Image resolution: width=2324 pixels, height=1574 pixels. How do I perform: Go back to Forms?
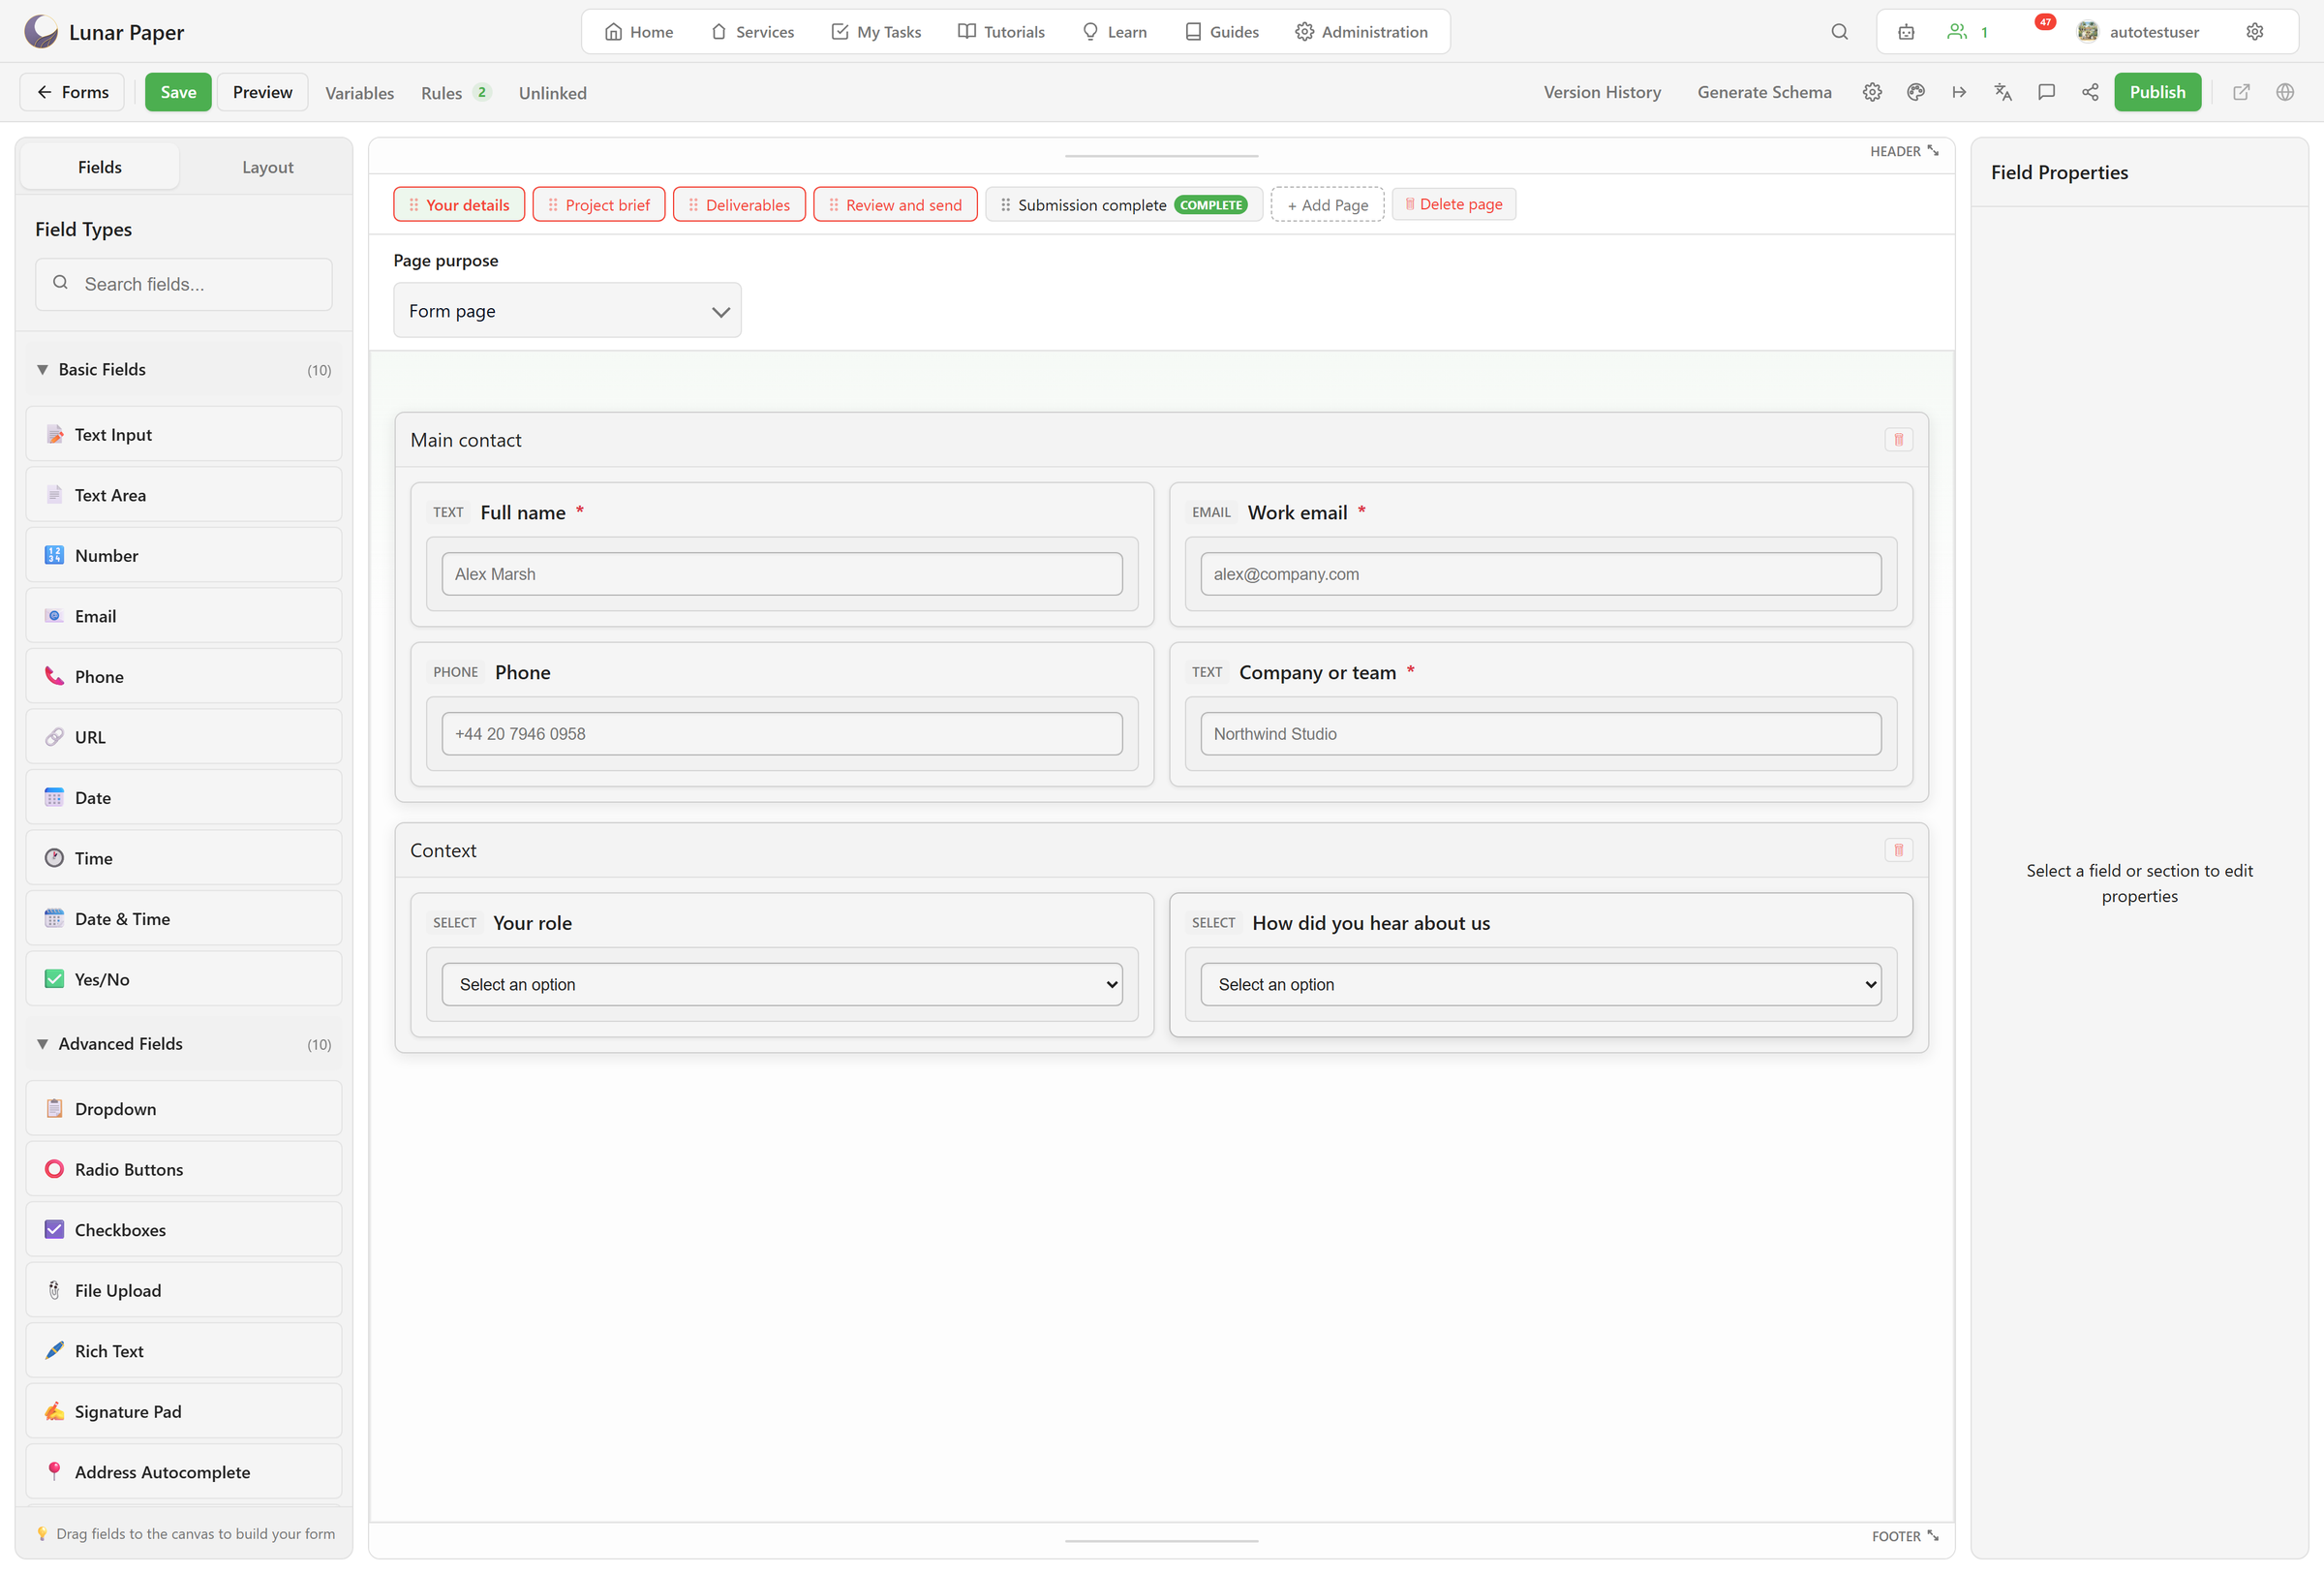tap(72, 92)
